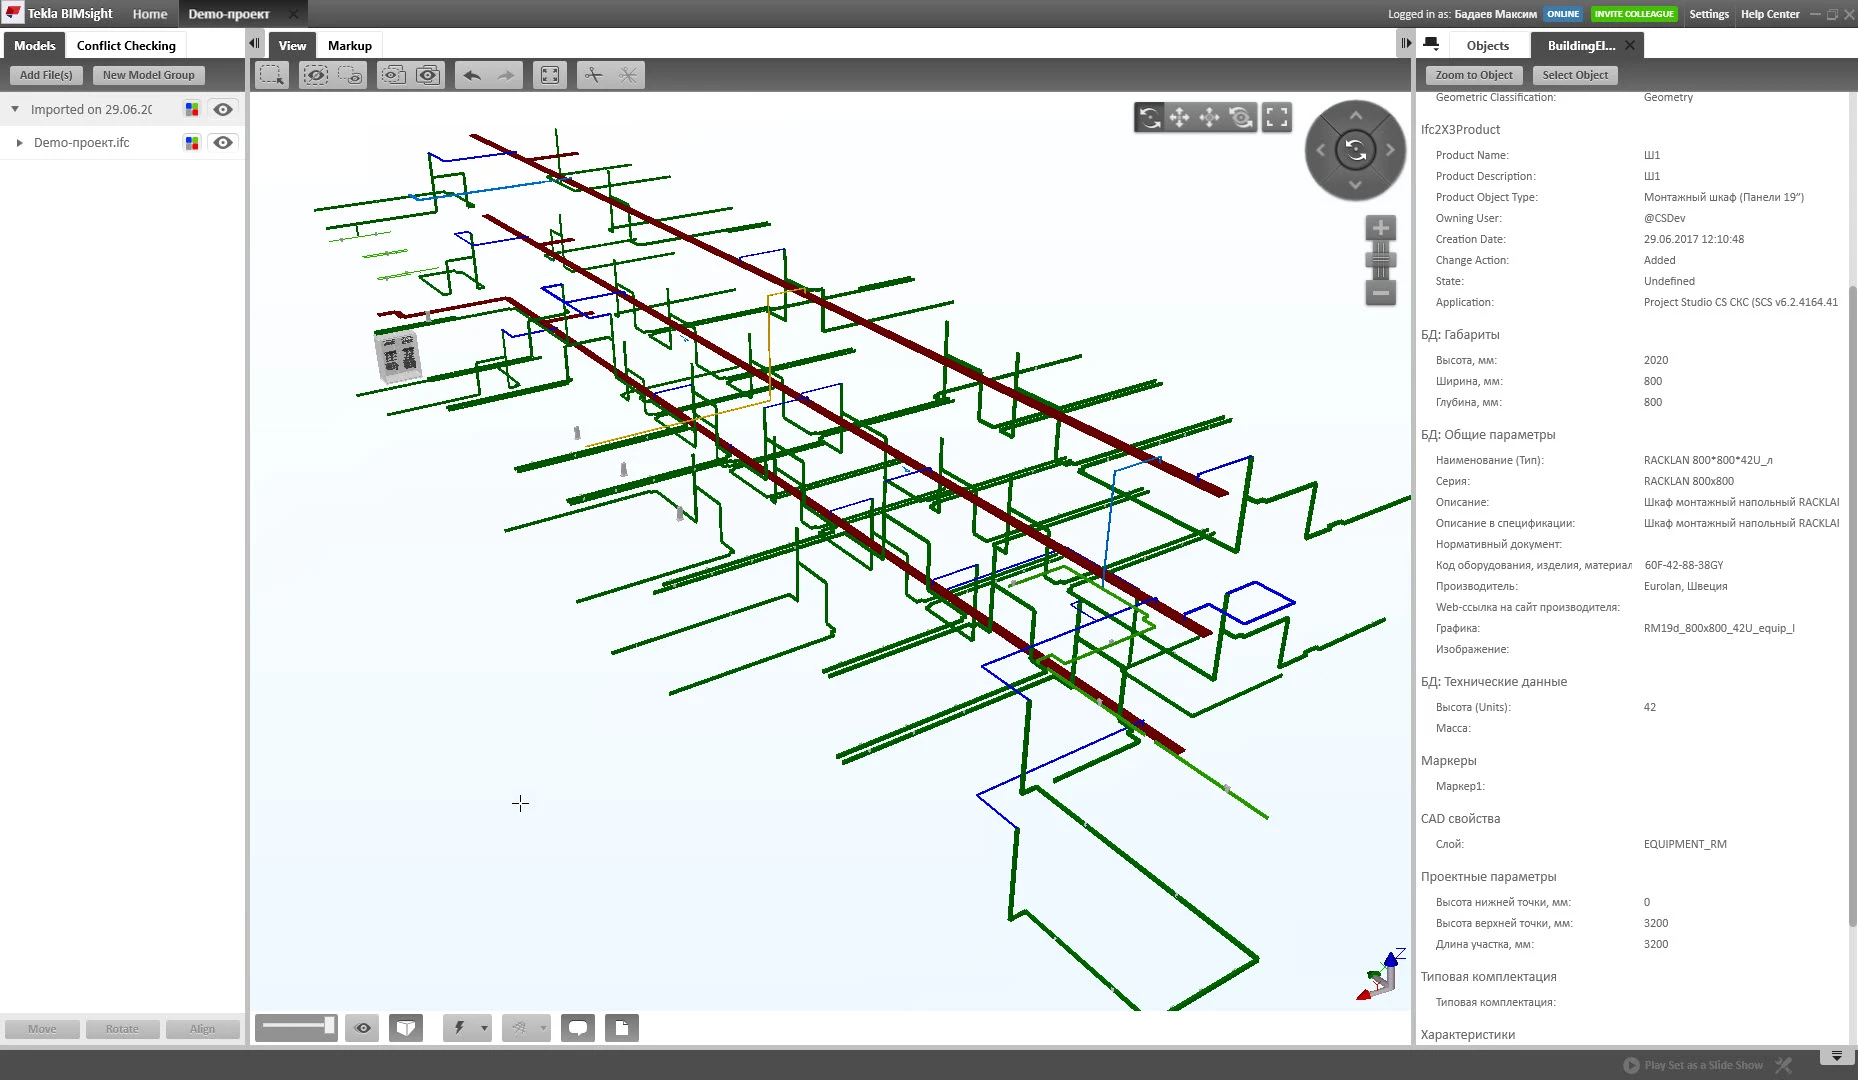
Task: Click the transparency slider in bottom toolbar
Action: coord(296,1027)
